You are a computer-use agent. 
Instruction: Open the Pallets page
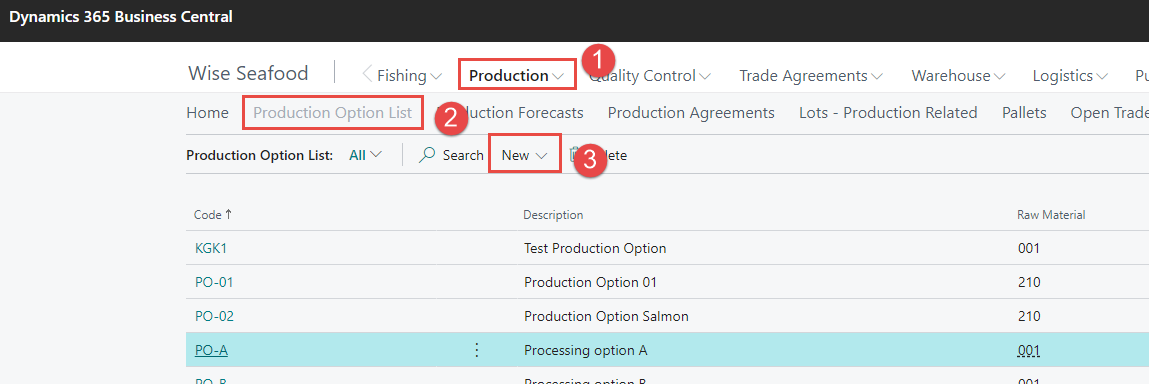click(1024, 113)
